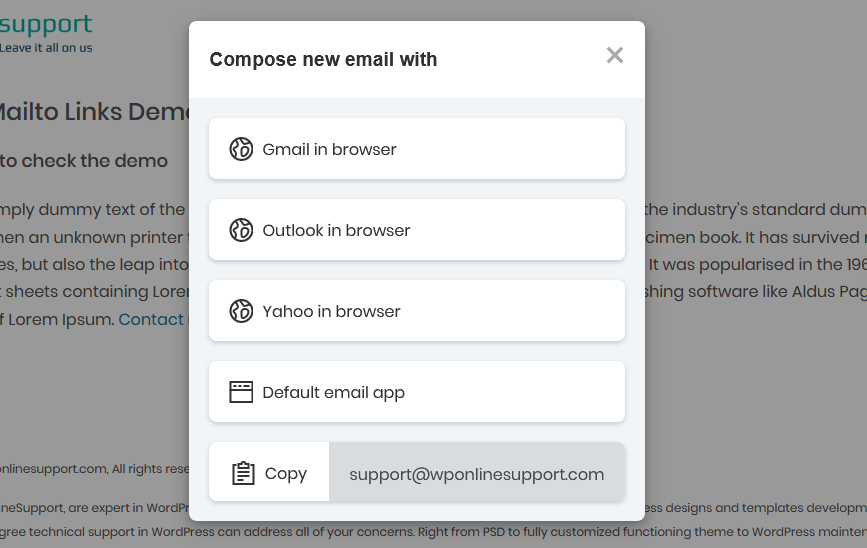Click the globe icon beside Yahoo
Screen dimensions: 867x548
pos(241,311)
